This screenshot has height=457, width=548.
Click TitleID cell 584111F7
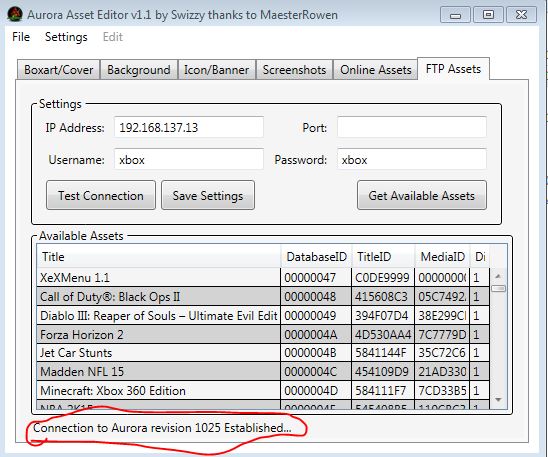[x=383, y=390]
